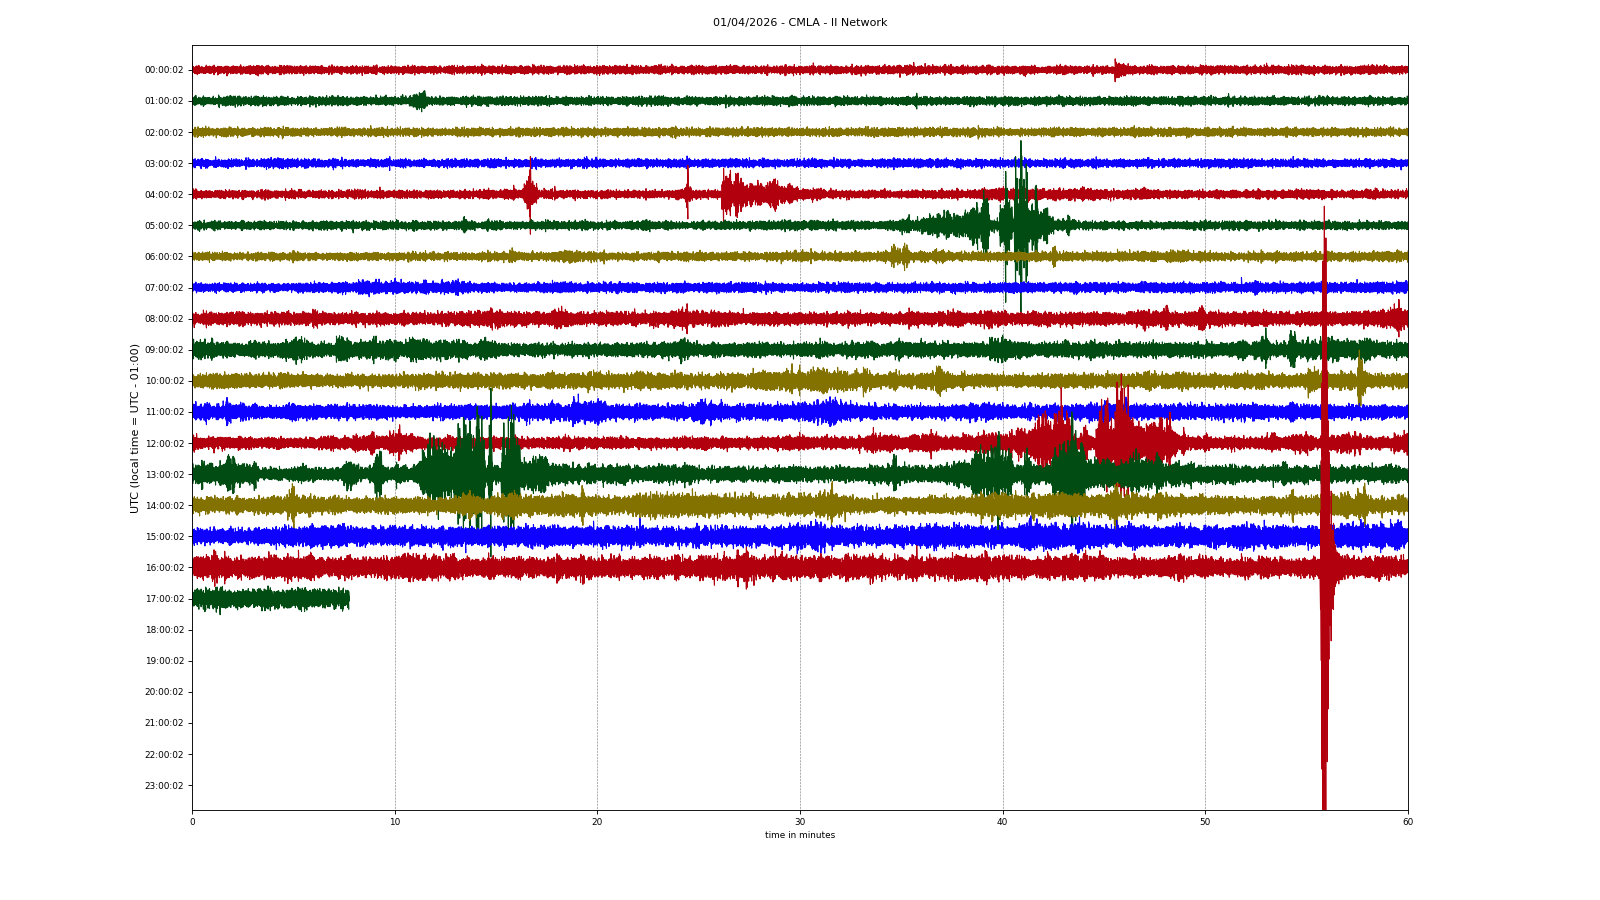Select the 12:00:02 hour tick label
This screenshot has height=900, width=1600.
click(x=164, y=444)
